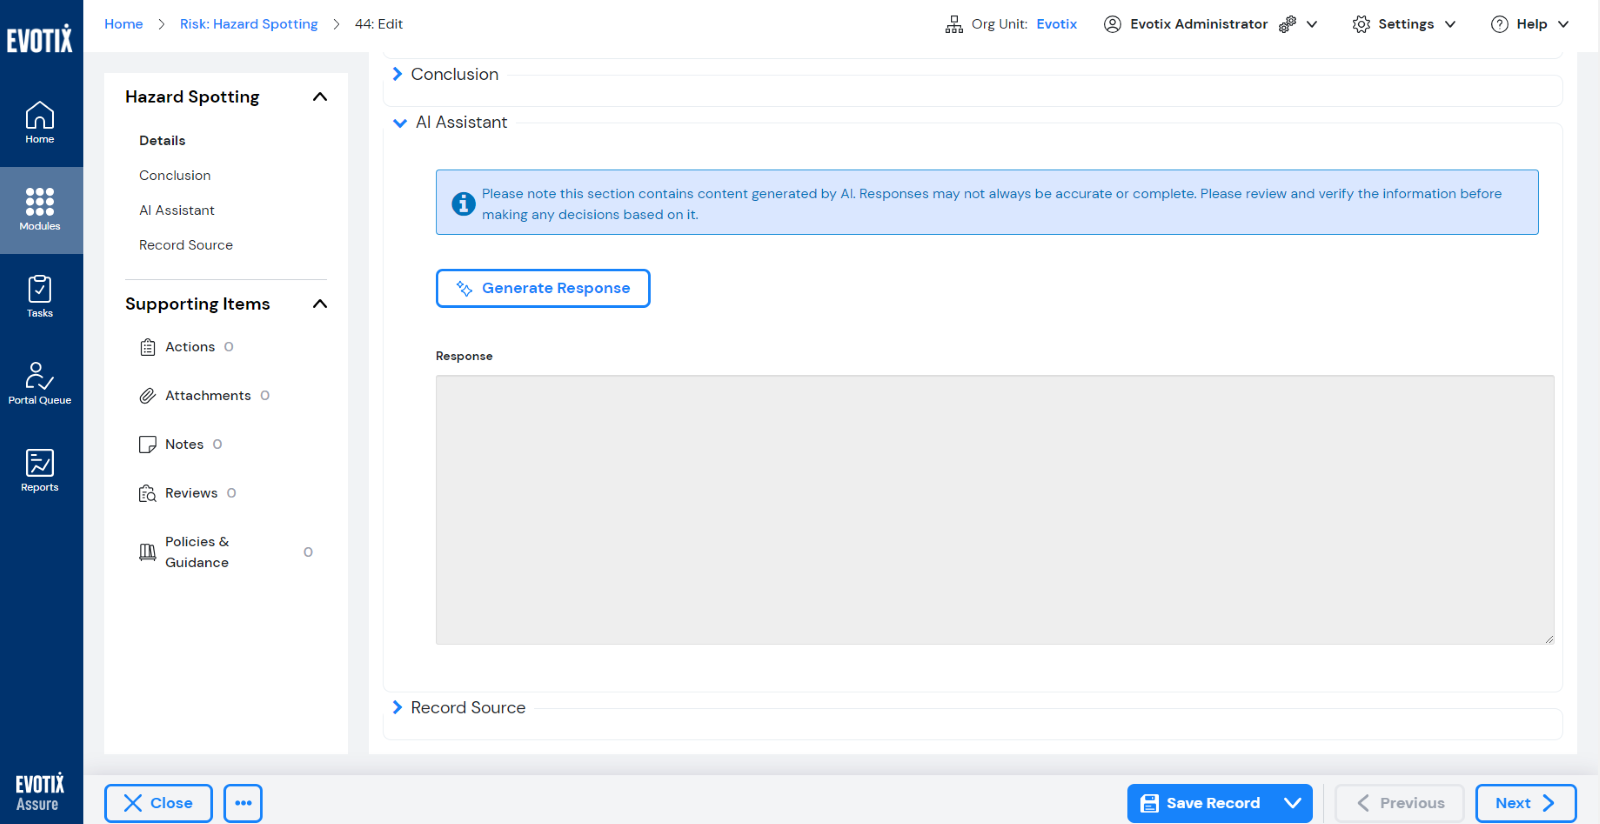Go to Conclusion in side navigation

tap(175, 176)
